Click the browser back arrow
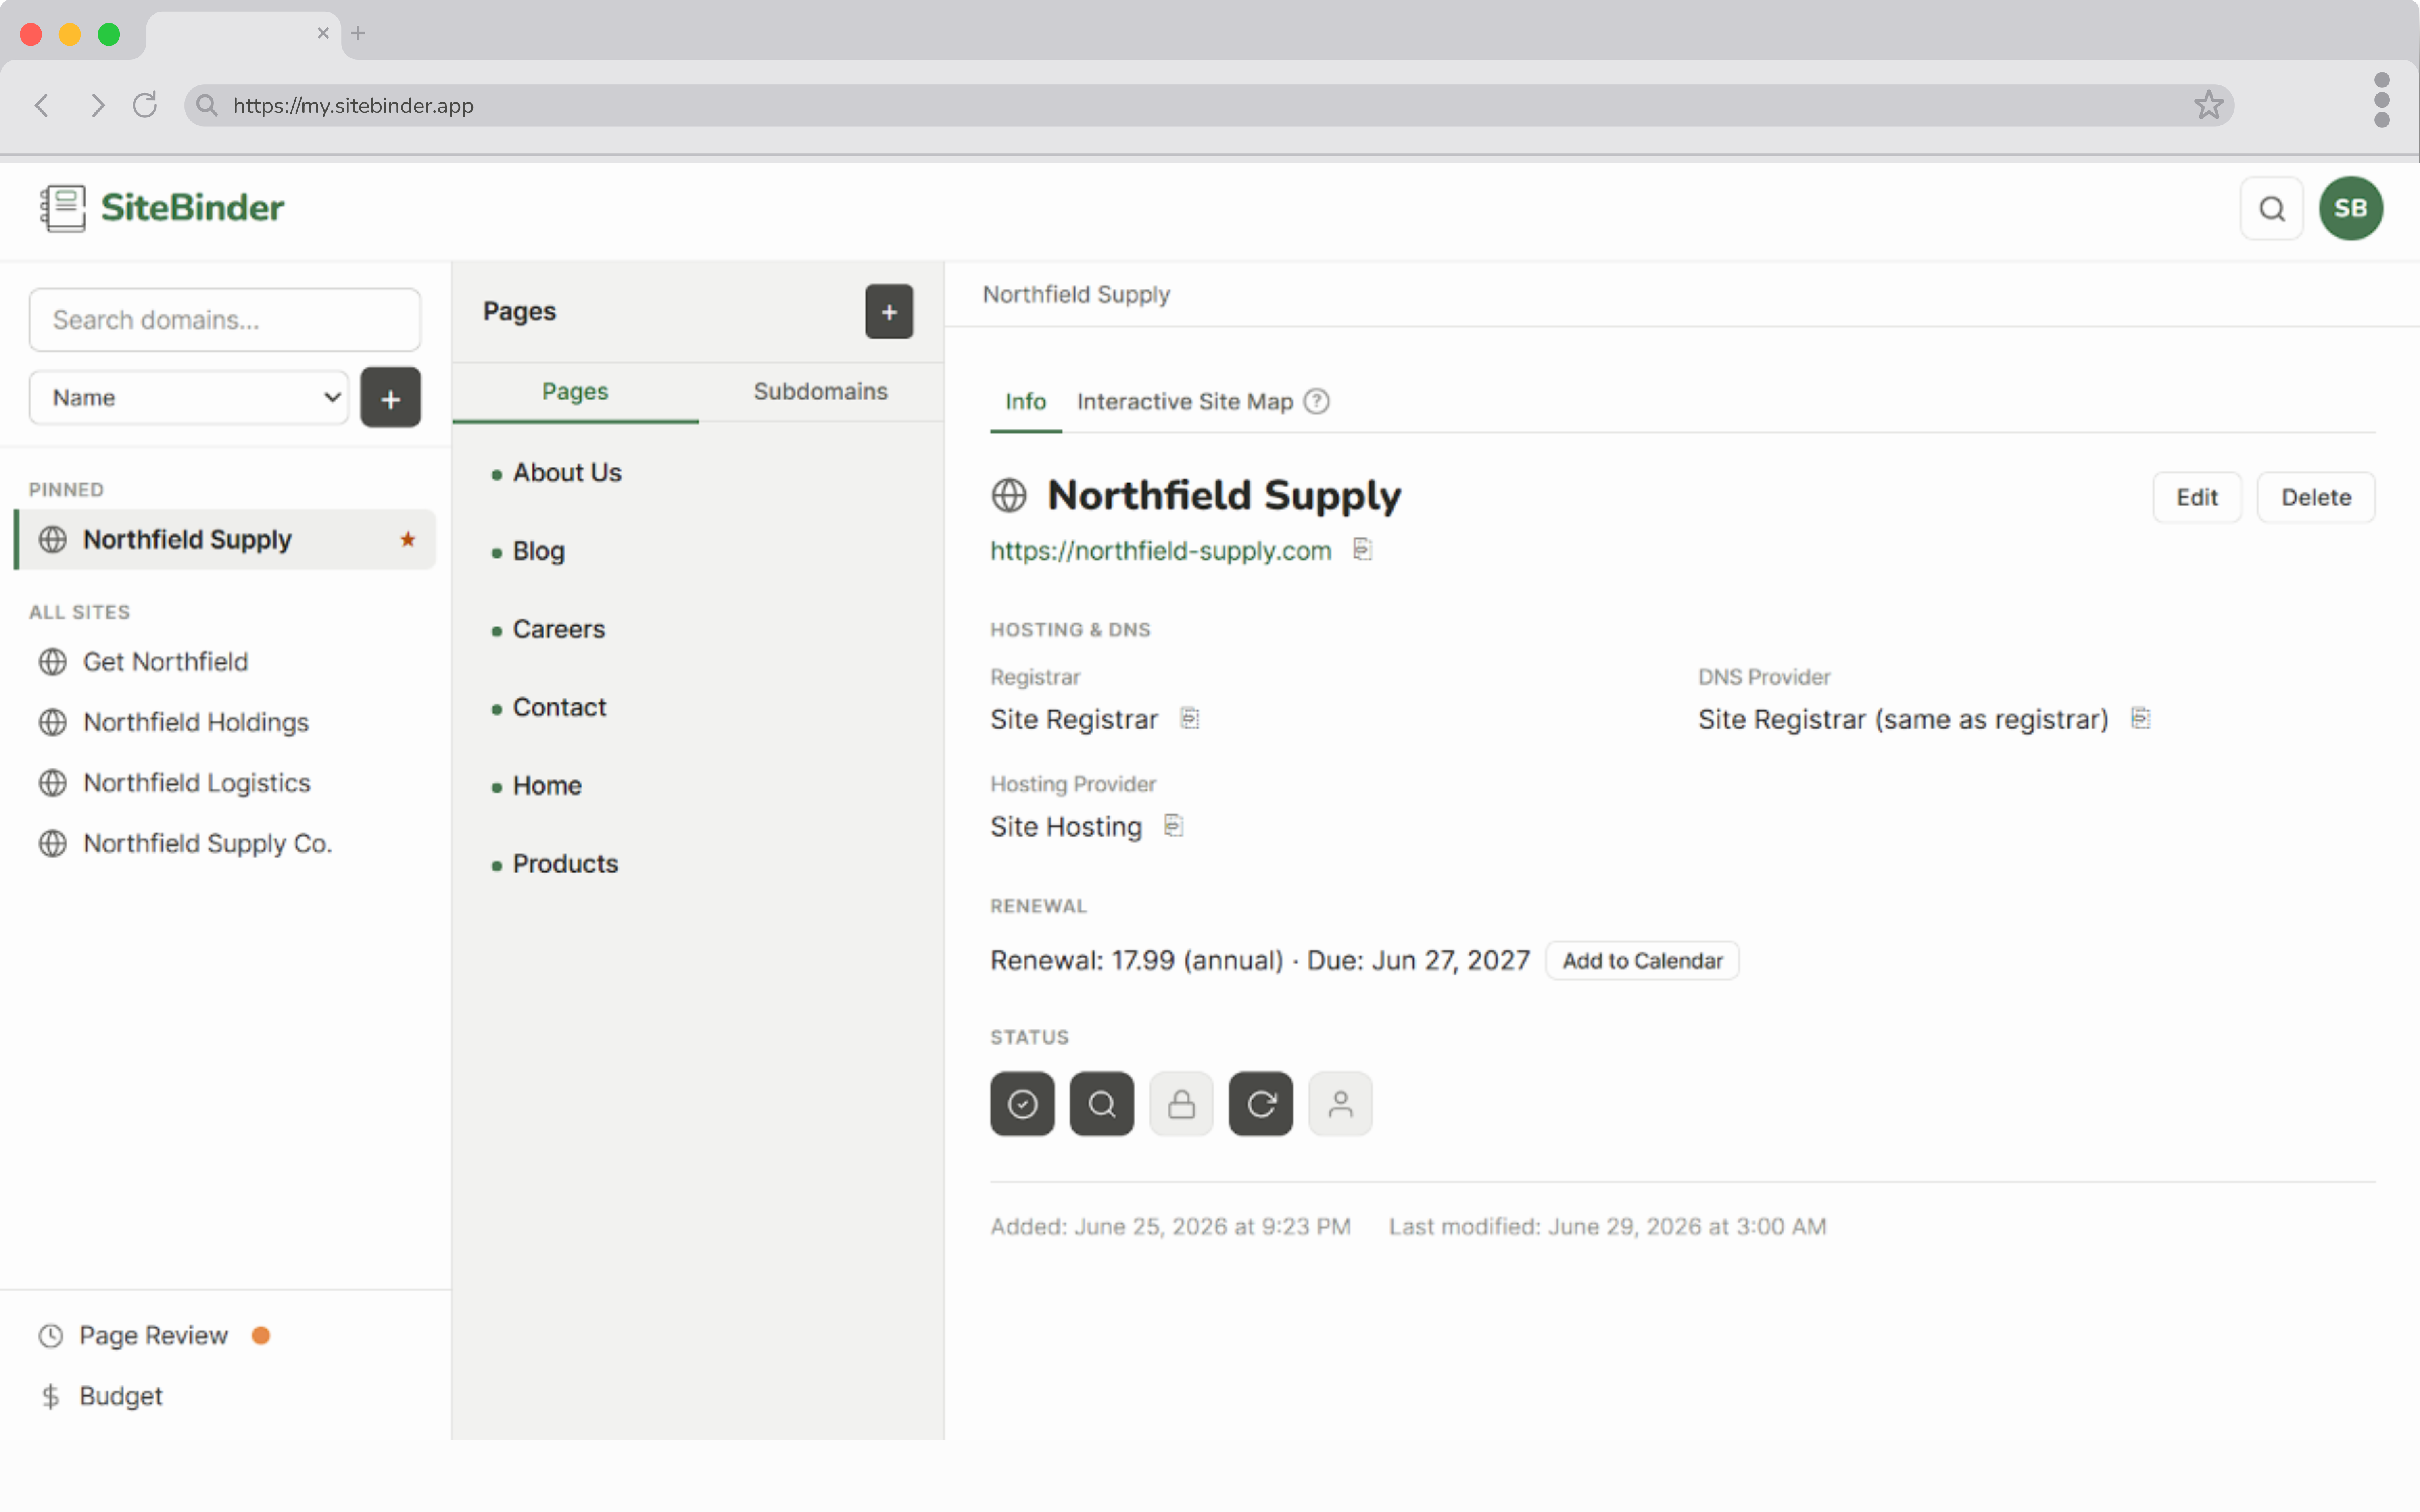The image size is (2420, 1512). pos(42,105)
